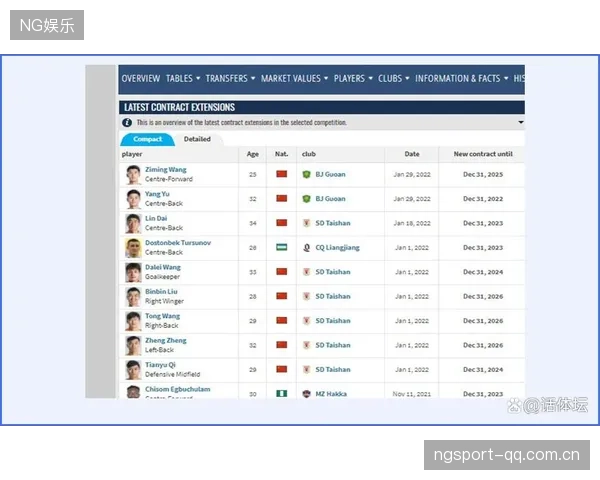The height and width of the screenshot is (480, 600).
Task: Select the Compact tab
Action: [148, 139]
